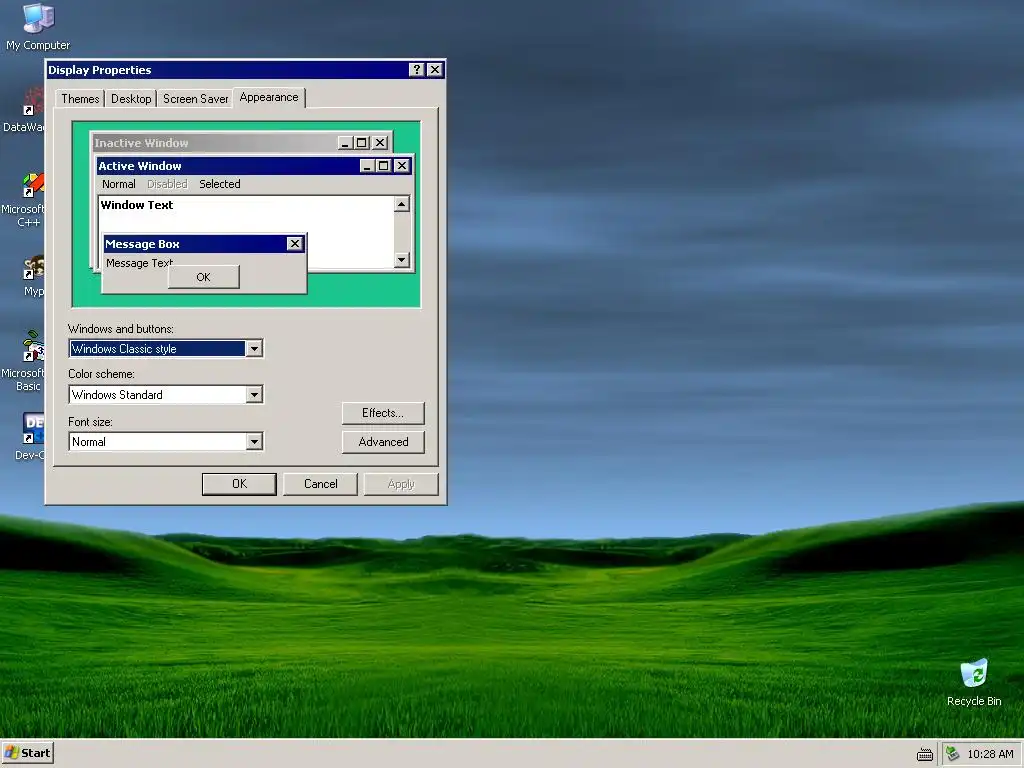Click the Active Window preview title bar

(254, 166)
